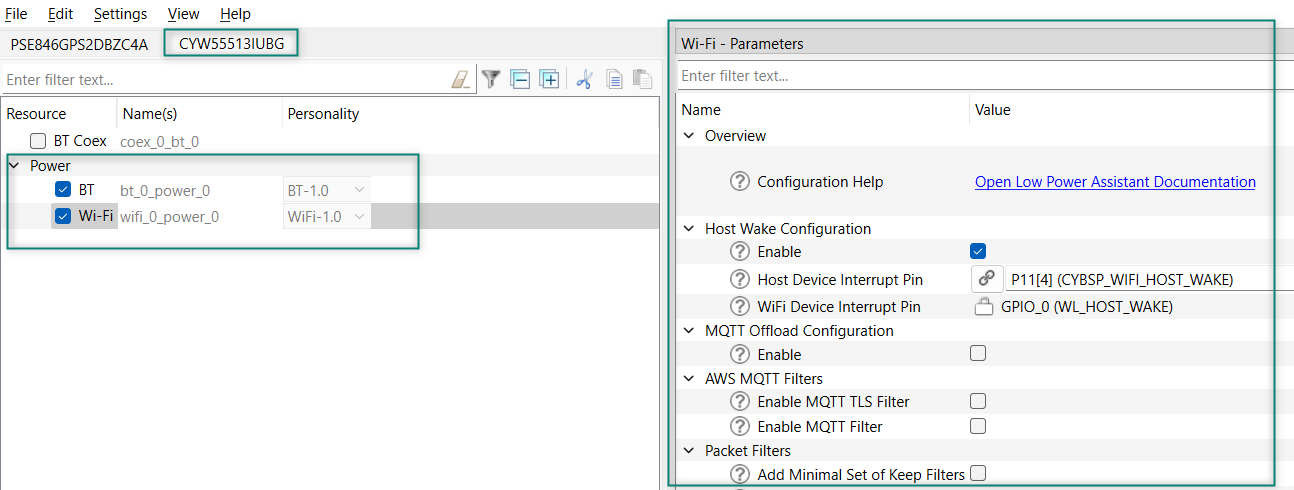The image size is (1294, 490).
Task: Click the funnel filter icon
Action: (x=491, y=80)
